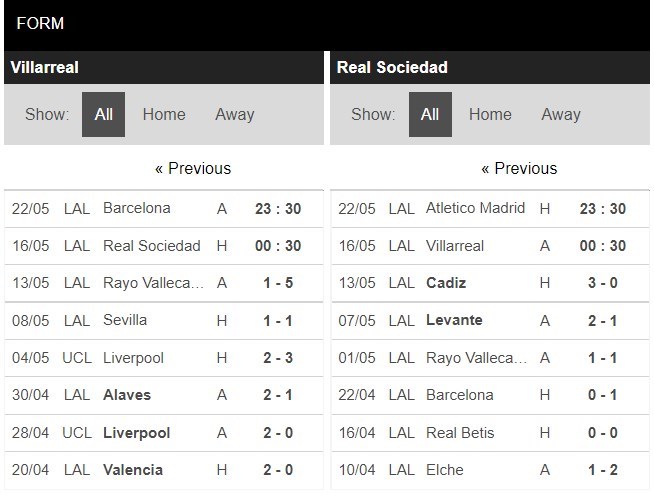The width and height of the screenshot is (654, 499).
Task: Show Real Sociedad Away matches only
Action: [561, 114]
